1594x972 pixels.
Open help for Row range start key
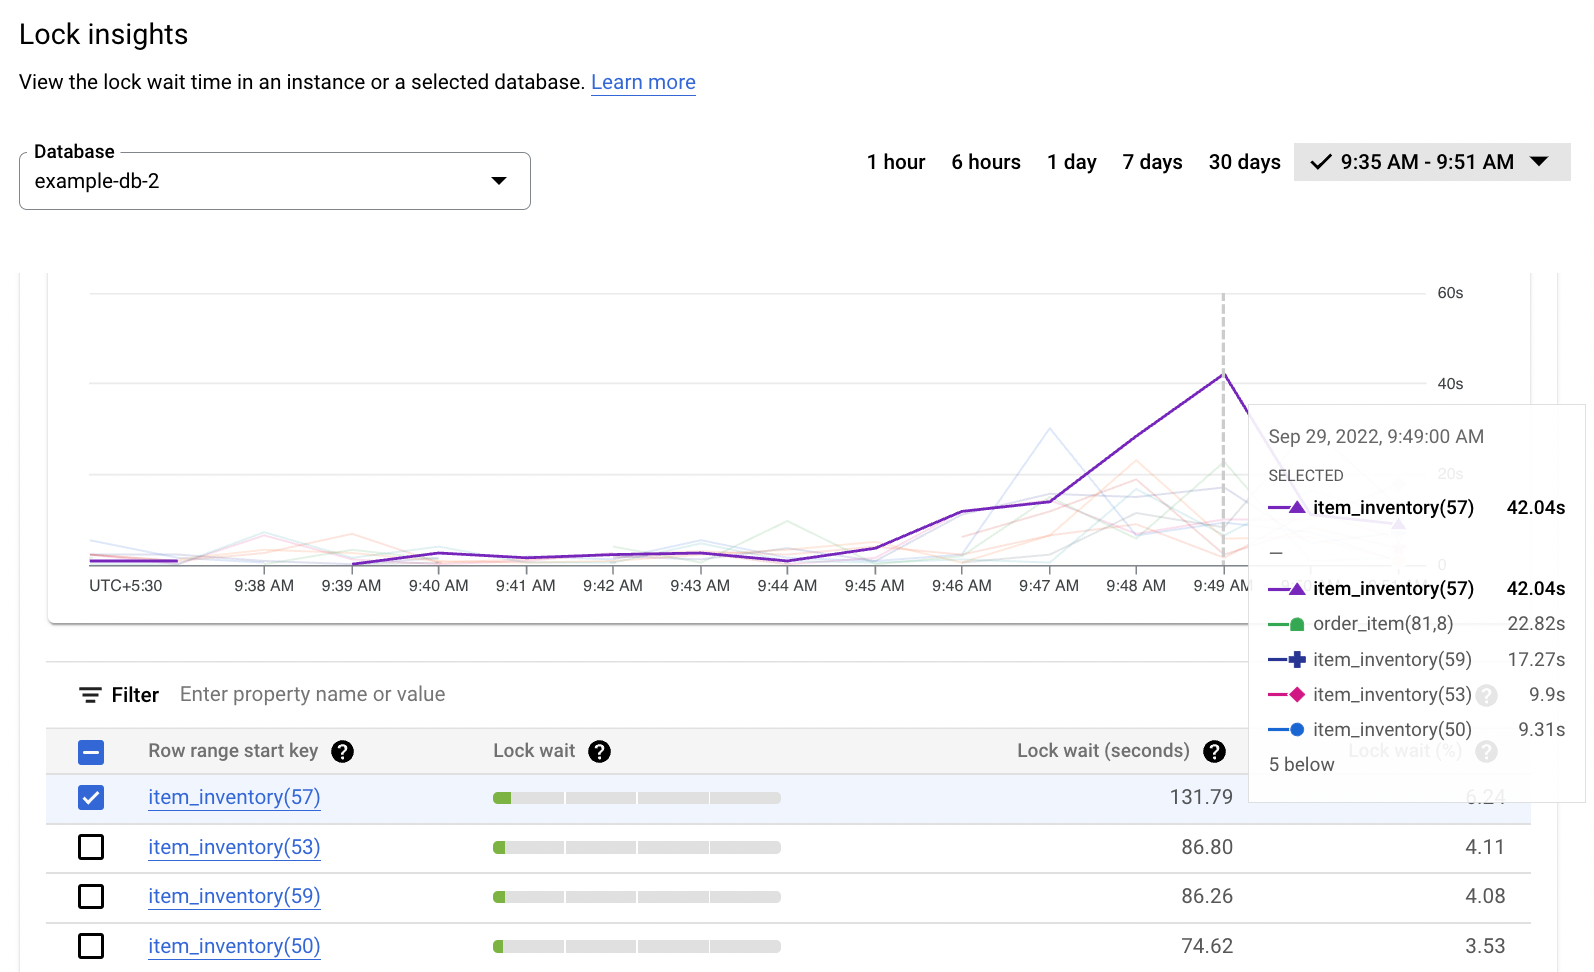(342, 752)
